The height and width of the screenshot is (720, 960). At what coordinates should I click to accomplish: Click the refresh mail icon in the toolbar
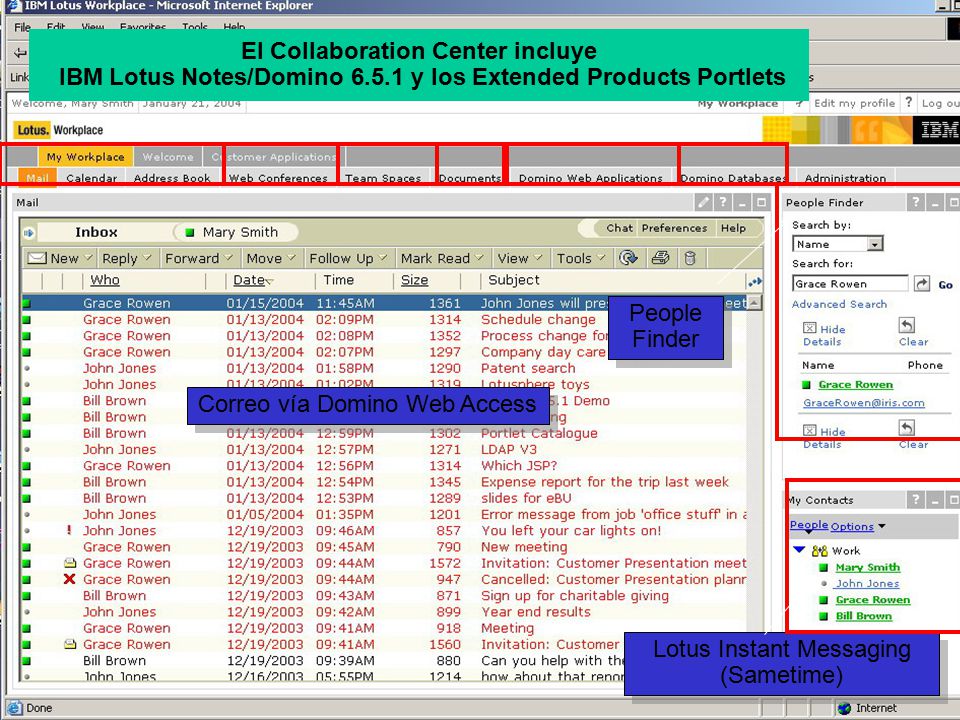tap(628, 258)
